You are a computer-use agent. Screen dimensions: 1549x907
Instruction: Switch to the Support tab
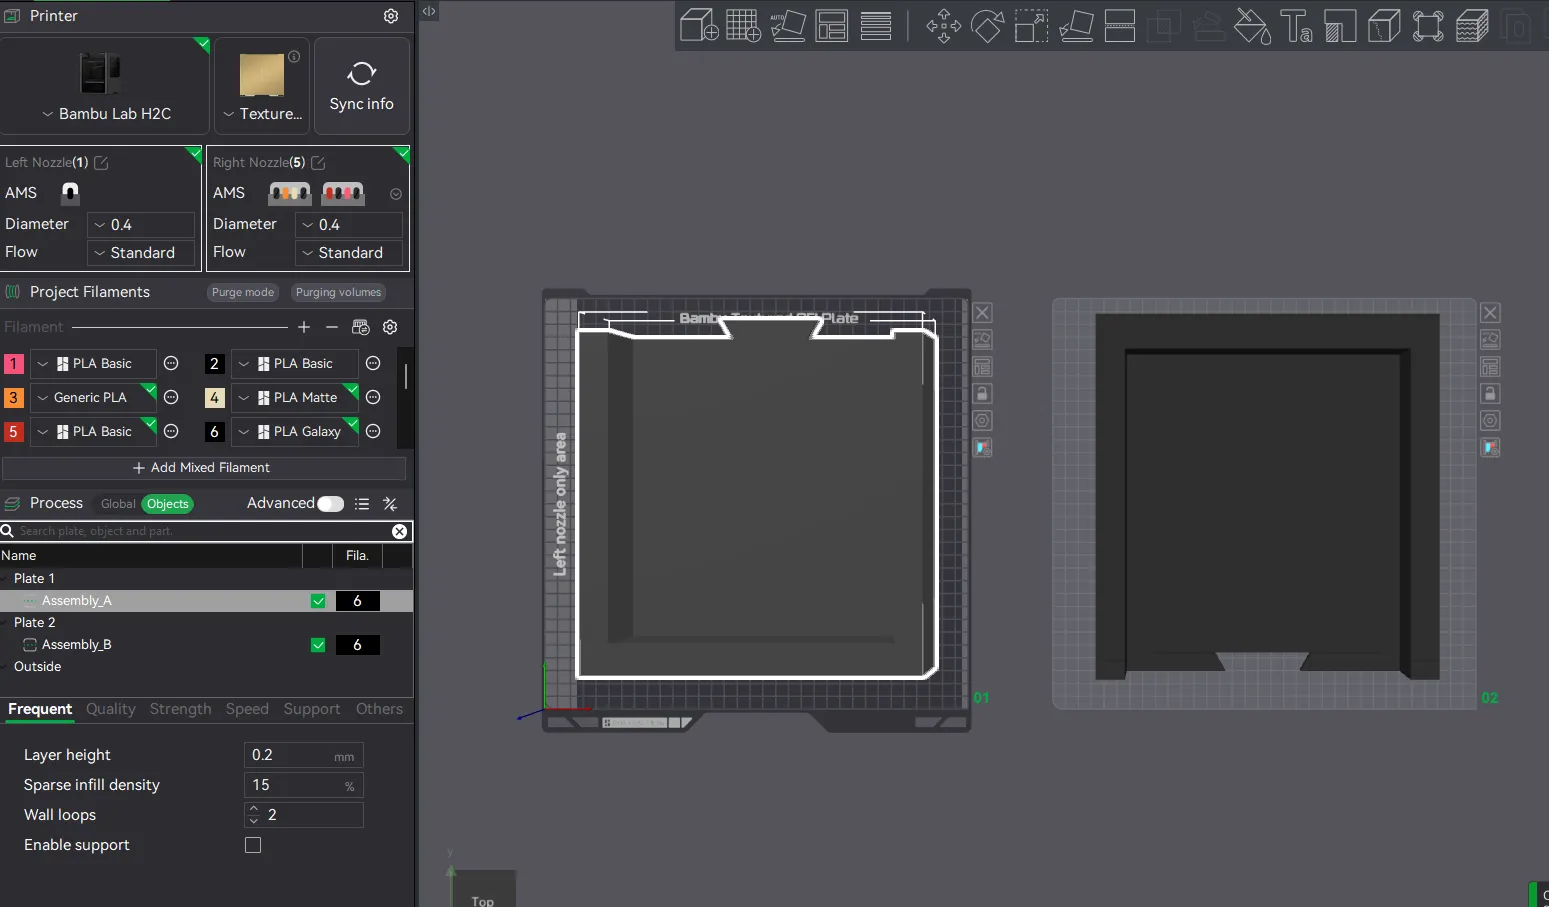(x=312, y=709)
